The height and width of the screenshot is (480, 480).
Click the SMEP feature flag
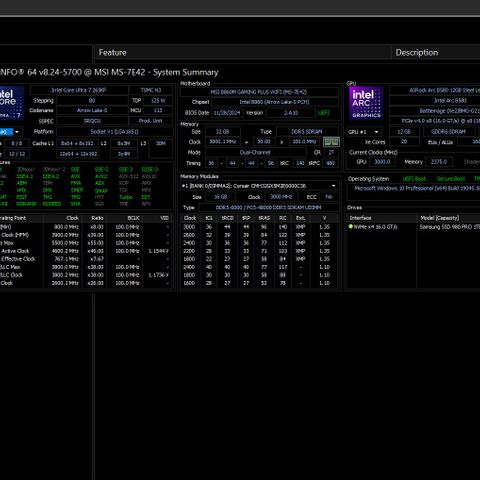(77, 190)
